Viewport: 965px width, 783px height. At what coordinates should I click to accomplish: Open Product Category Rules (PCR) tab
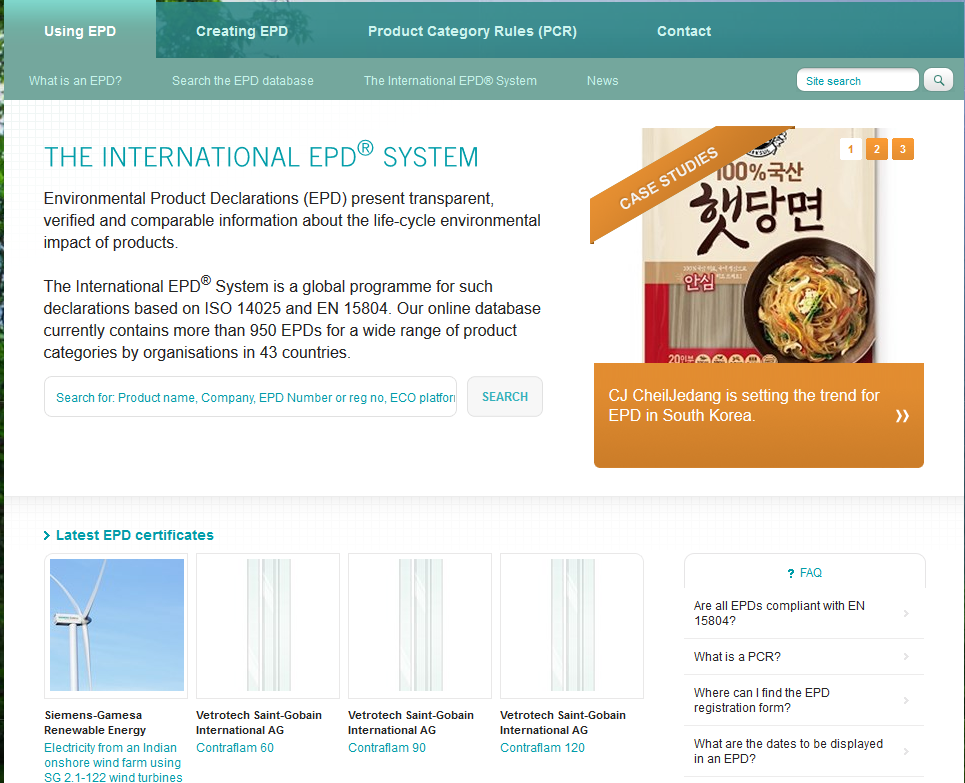click(x=472, y=31)
